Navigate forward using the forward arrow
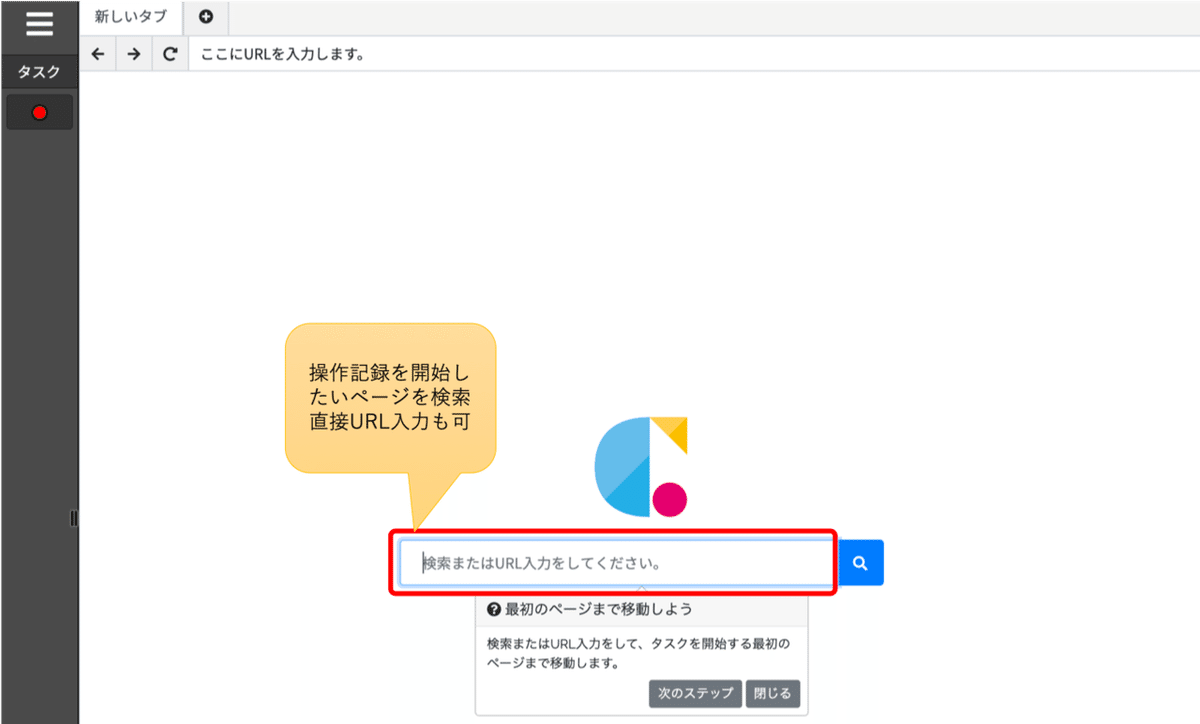The image size is (1200, 724). tap(133, 53)
